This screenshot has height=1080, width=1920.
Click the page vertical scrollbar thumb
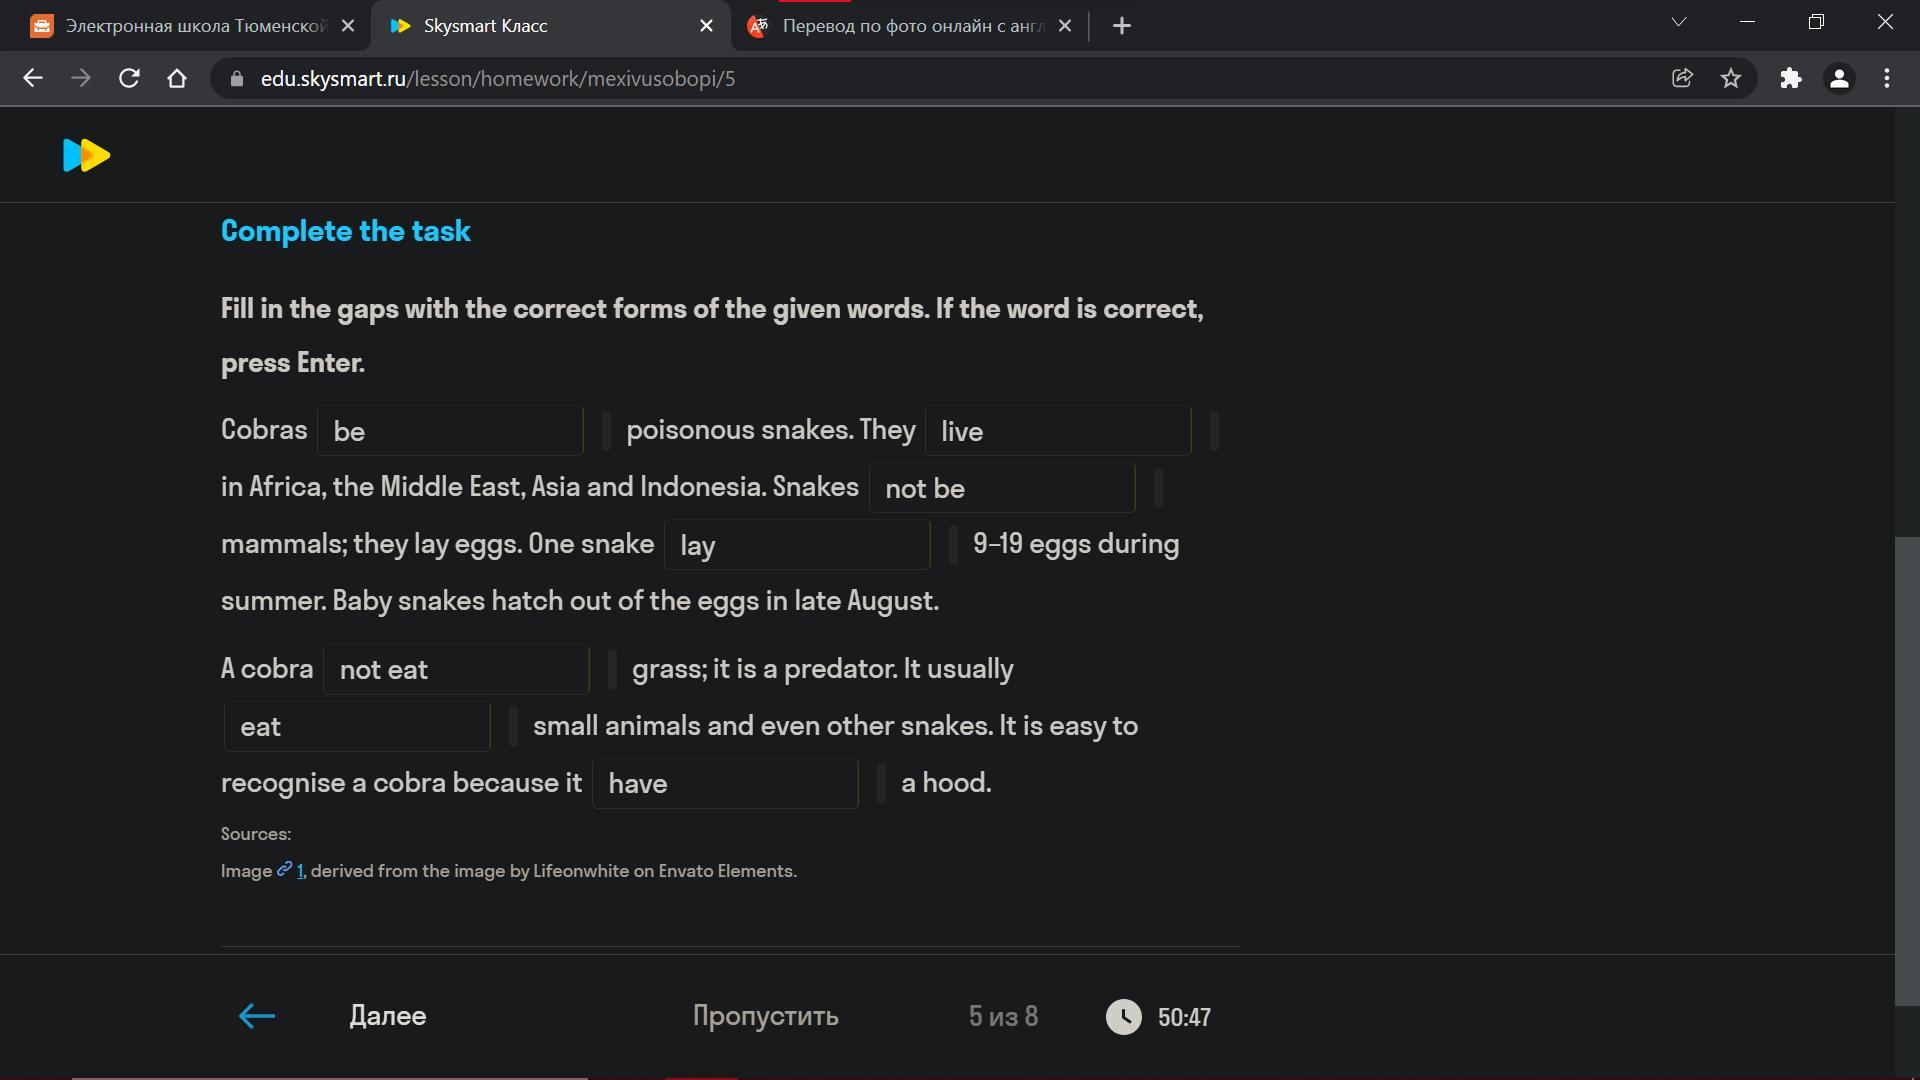[x=1906, y=770]
